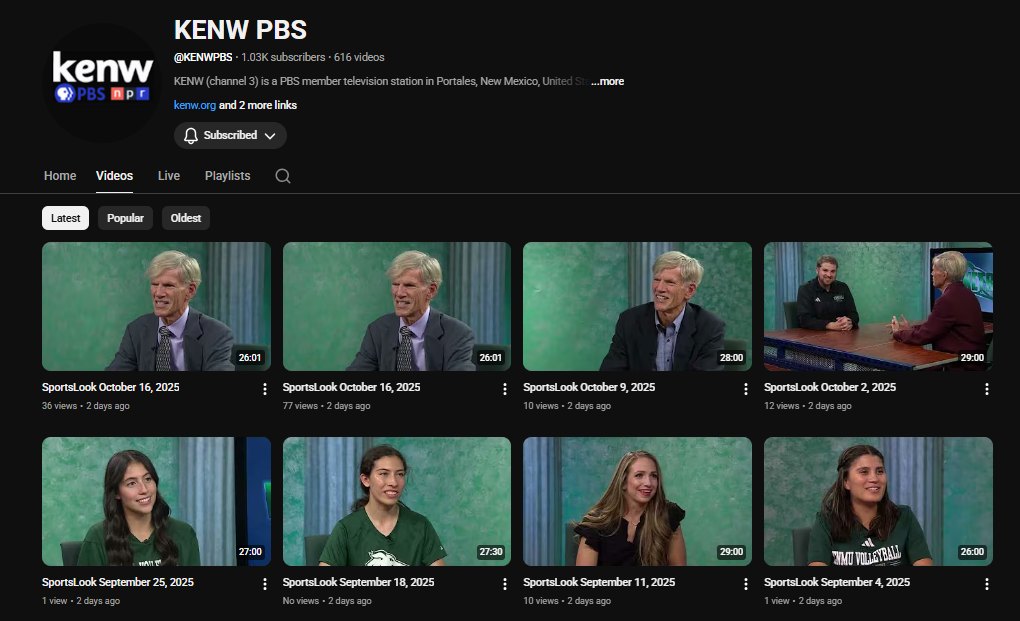Play thumbnail of October 16 video with 77 views
This screenshot has height=621, width=1020.
click(x=397, y=306)
